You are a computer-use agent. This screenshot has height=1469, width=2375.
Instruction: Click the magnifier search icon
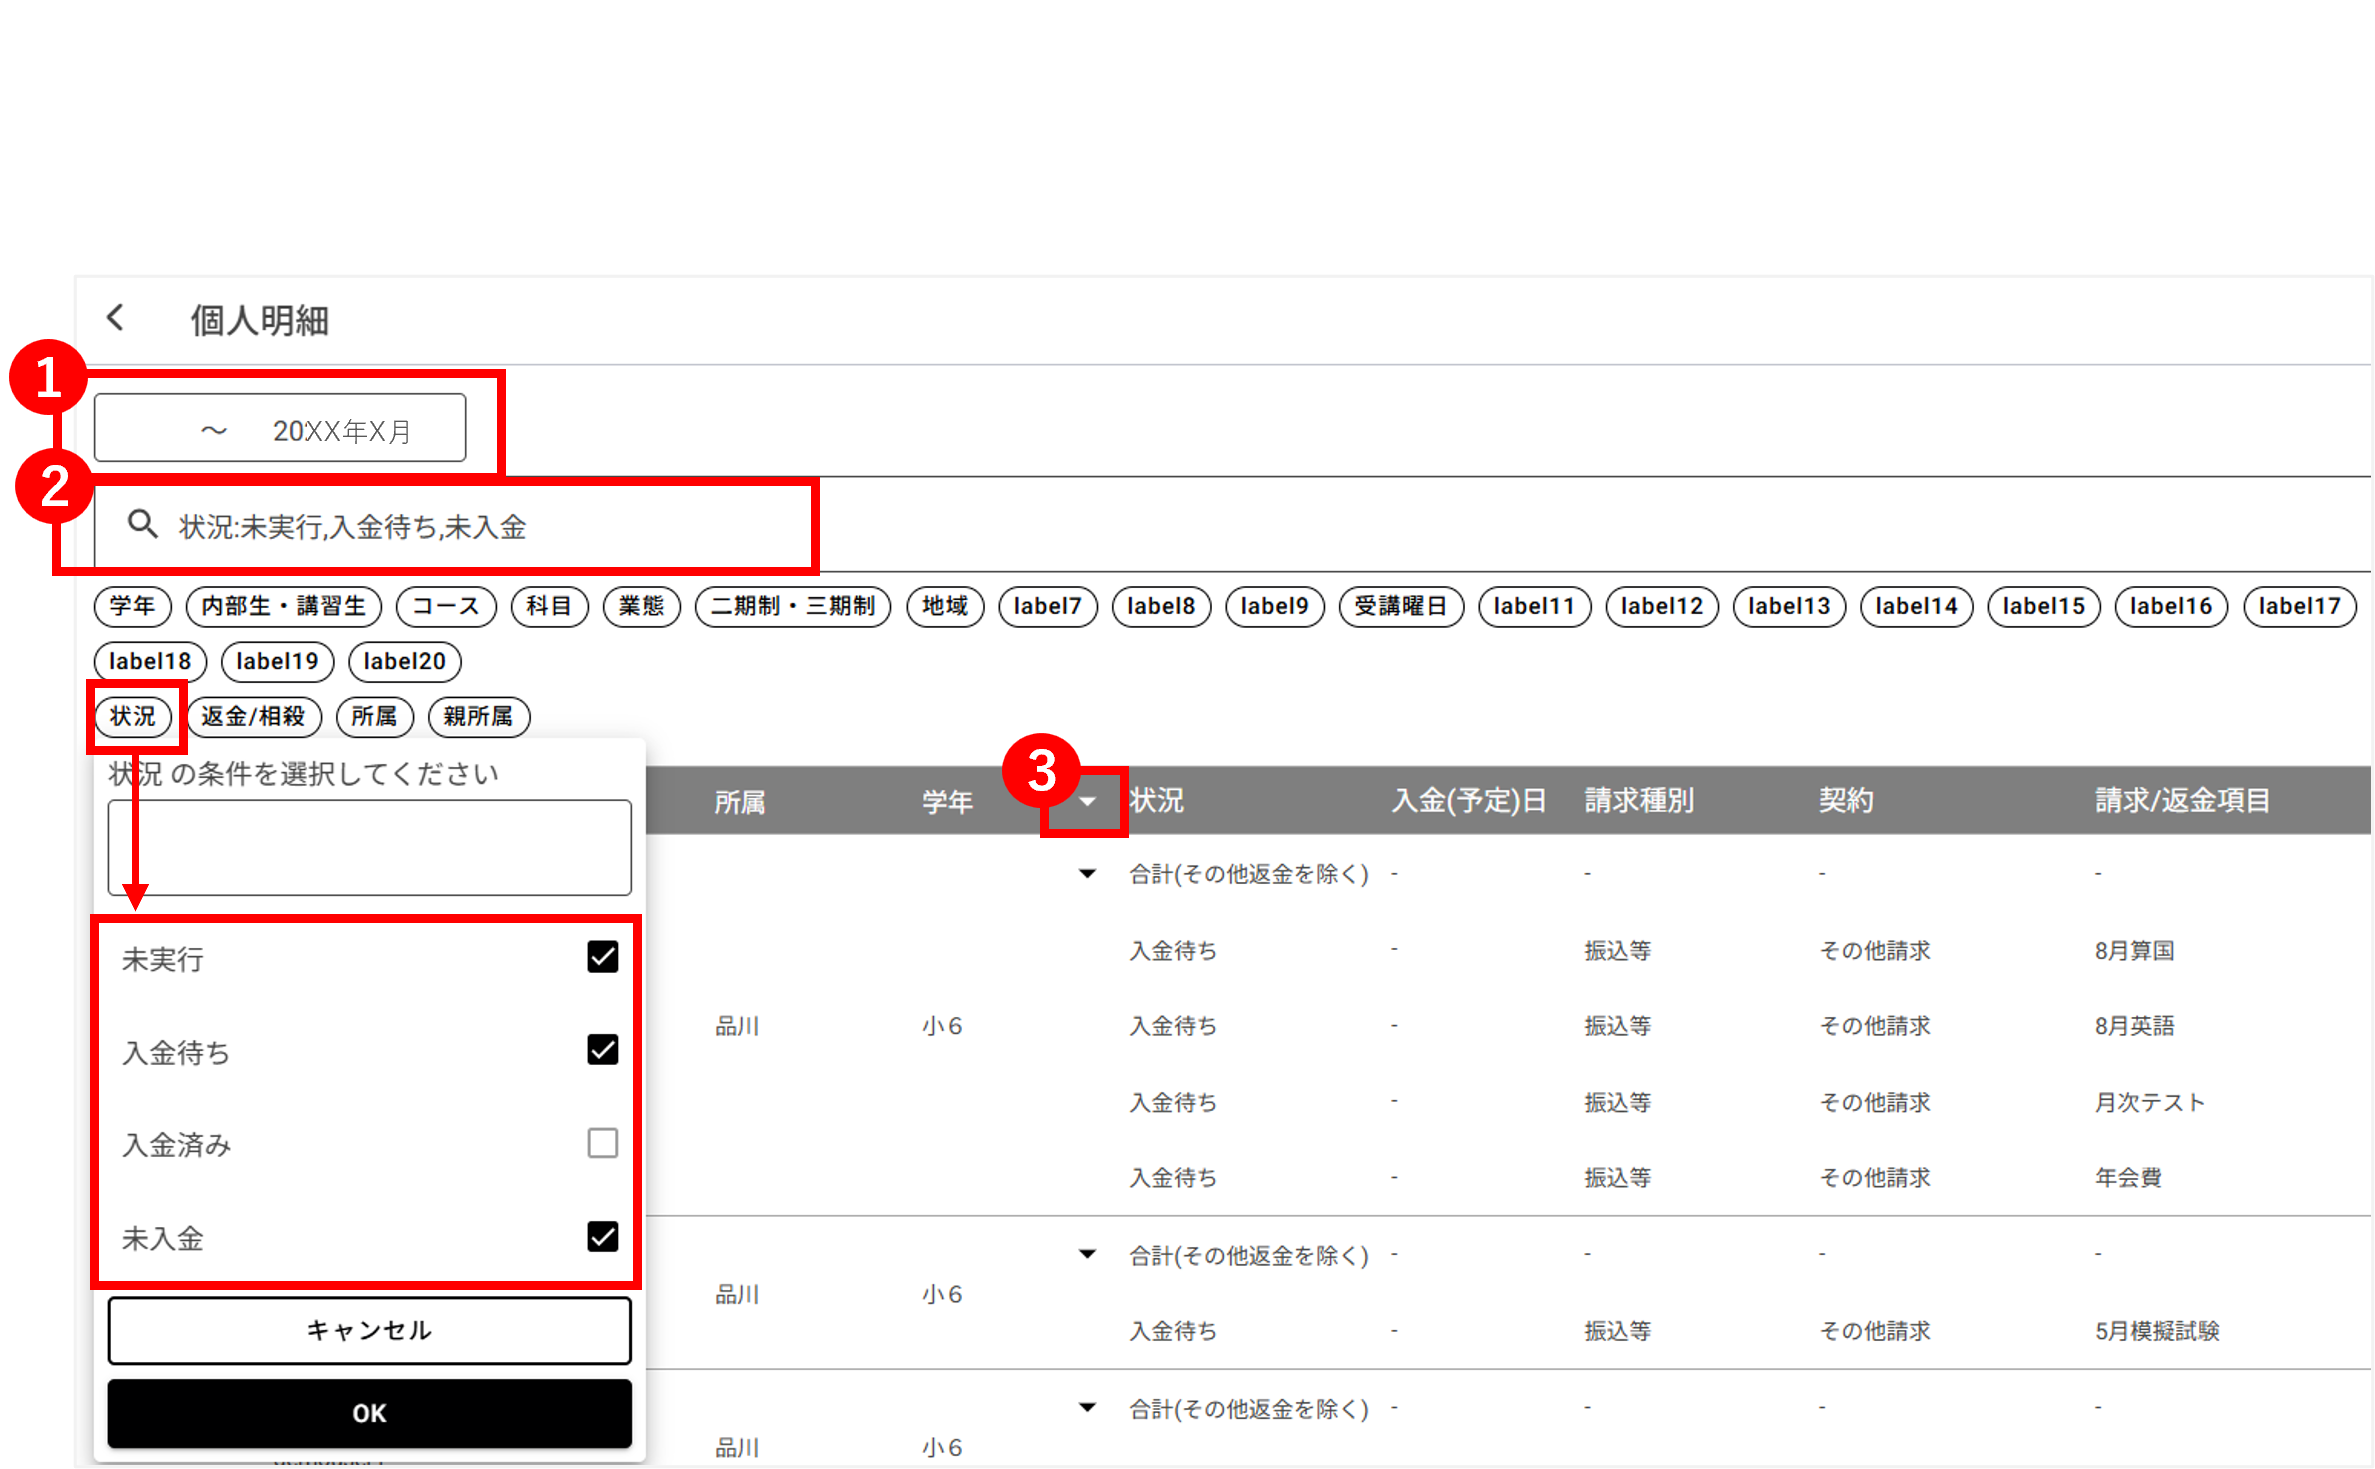pos(142,524)
